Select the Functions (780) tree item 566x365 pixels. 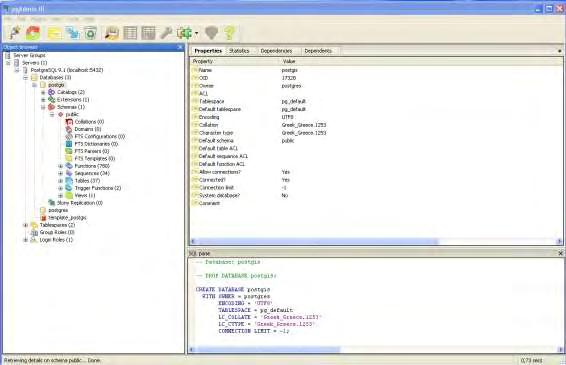pos(92,166)
